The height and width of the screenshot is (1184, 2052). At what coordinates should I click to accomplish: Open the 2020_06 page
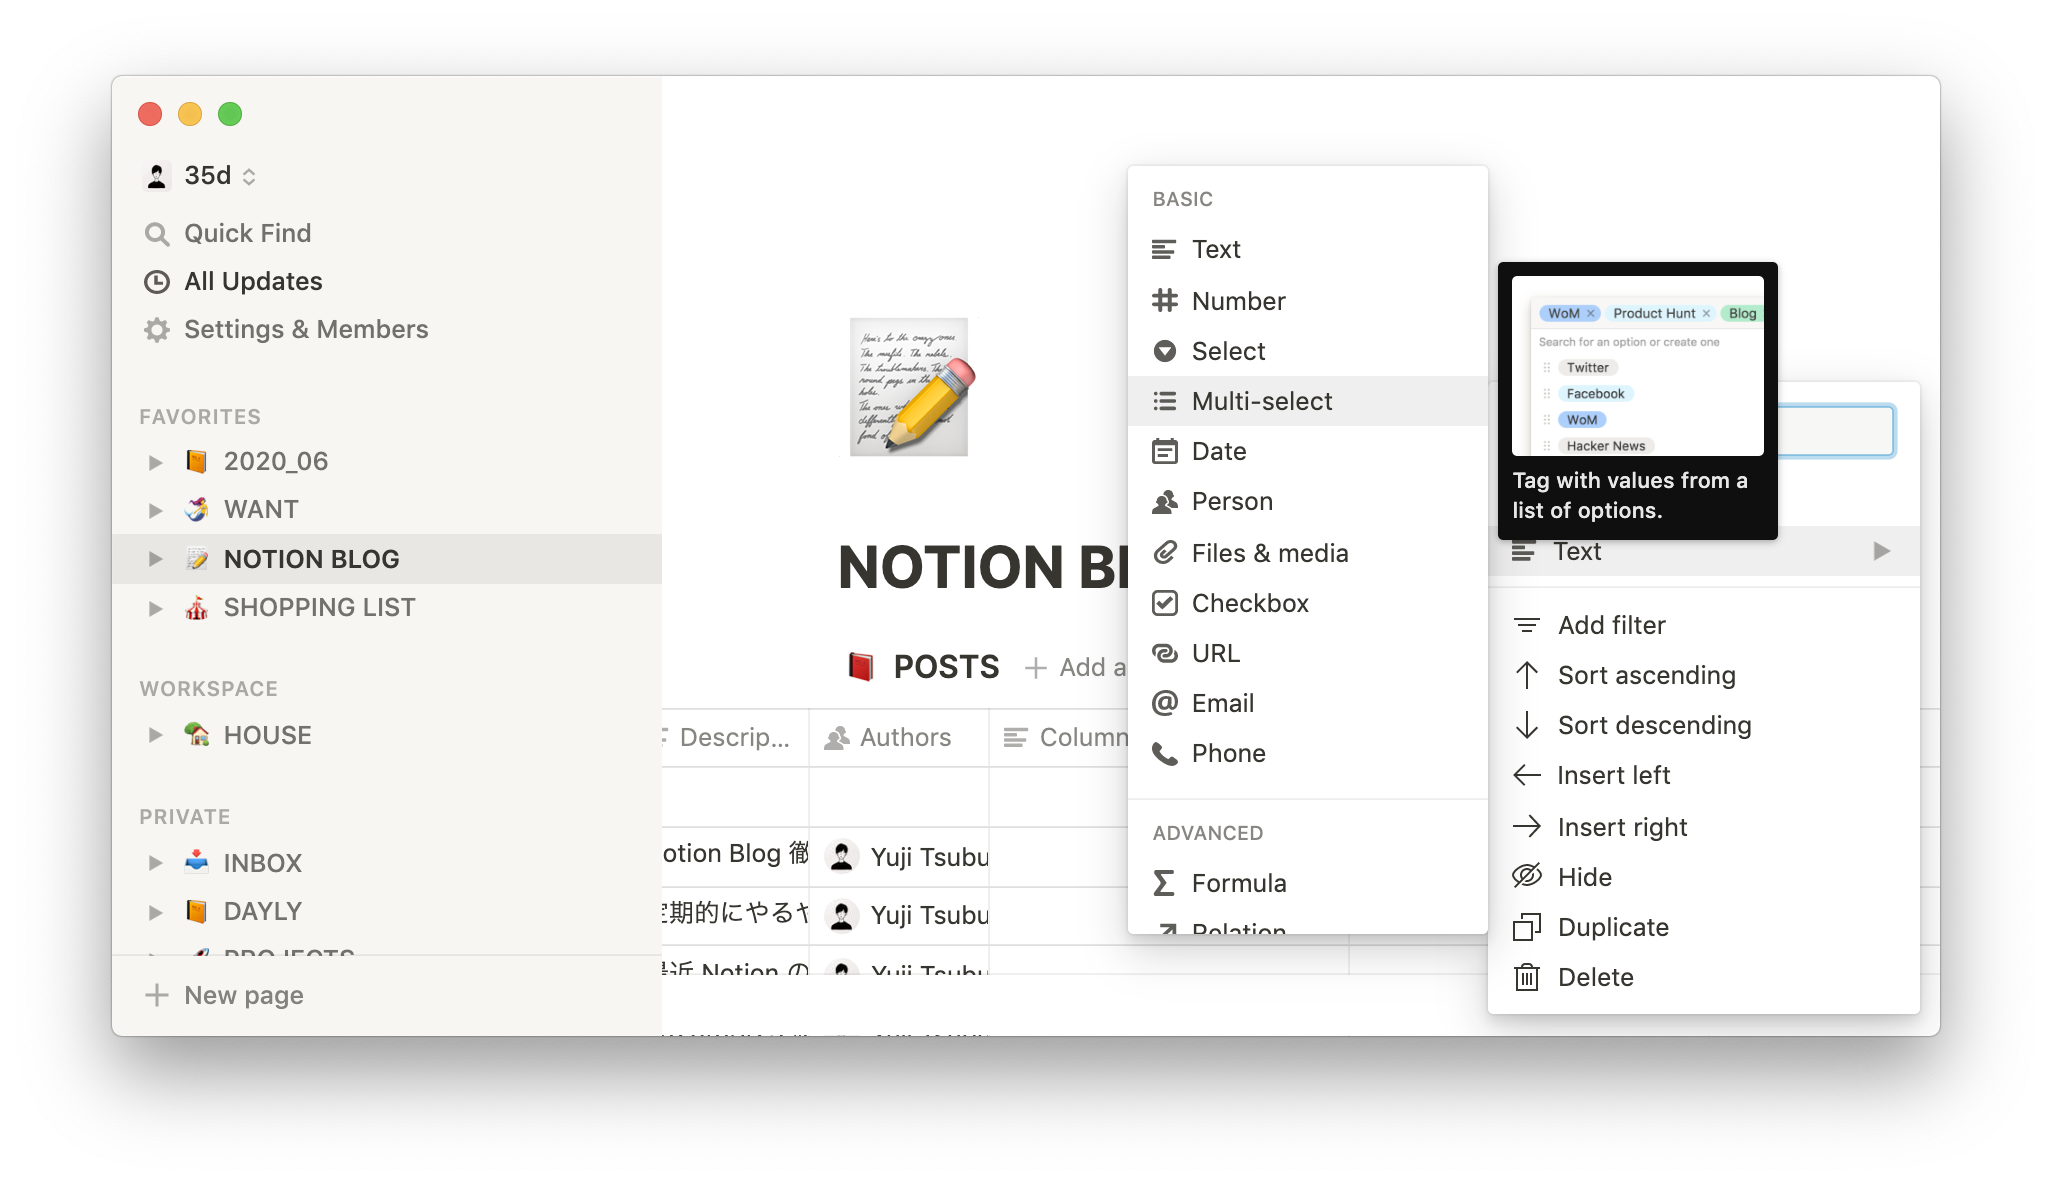click(386, 461)
